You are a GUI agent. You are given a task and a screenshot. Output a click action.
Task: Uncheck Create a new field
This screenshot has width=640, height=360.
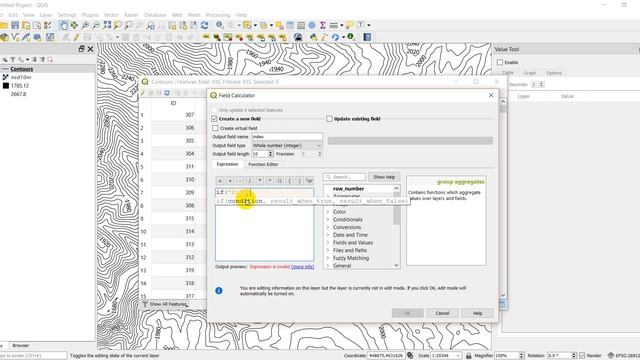point(215,119)
